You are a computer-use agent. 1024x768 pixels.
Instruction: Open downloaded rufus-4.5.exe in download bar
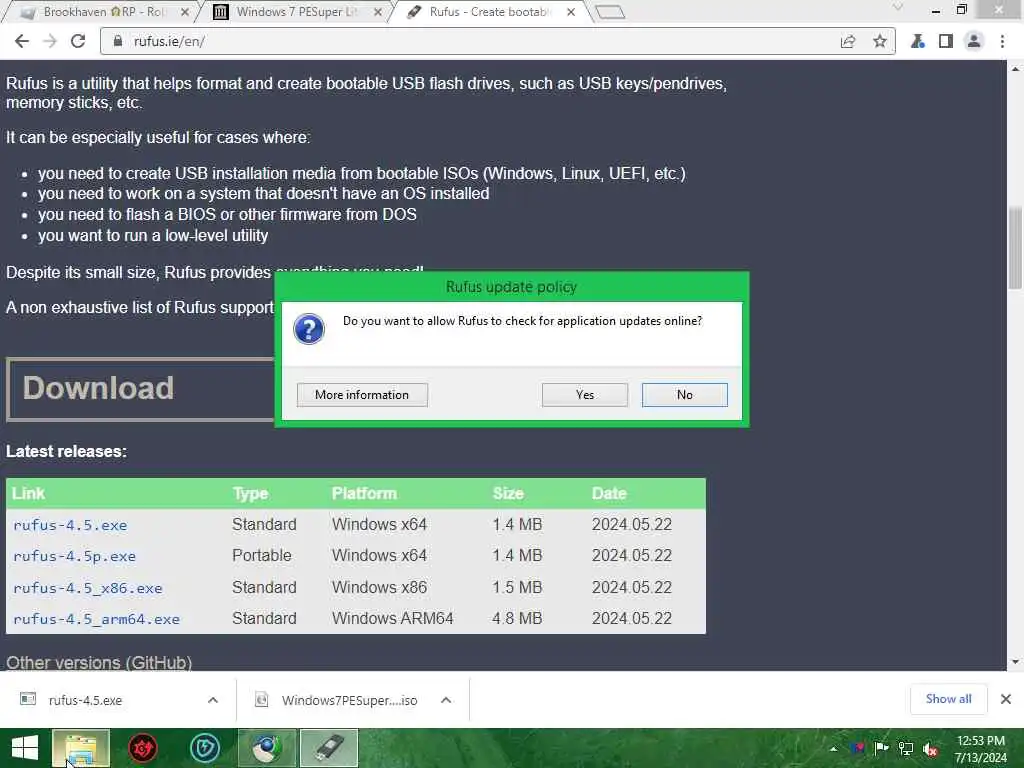[x=85, y=700]
